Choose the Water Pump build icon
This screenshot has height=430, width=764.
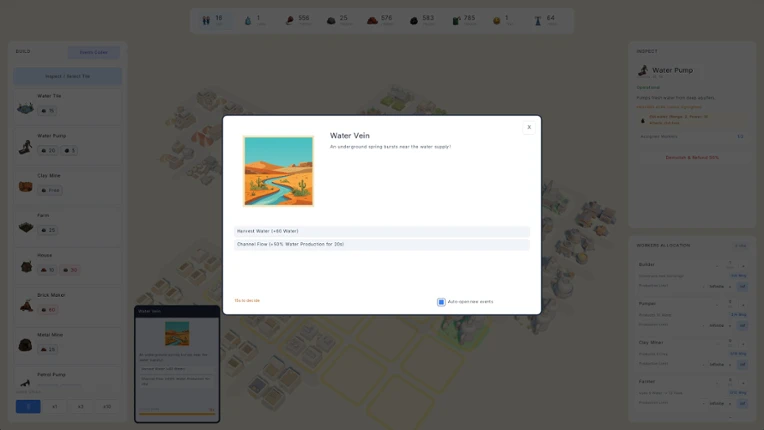(25, 147)
